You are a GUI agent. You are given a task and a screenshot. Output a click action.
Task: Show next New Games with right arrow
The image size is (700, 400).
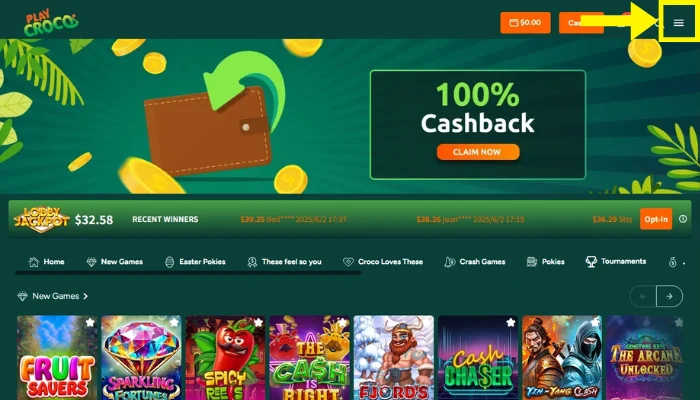(x=669, y=296)
